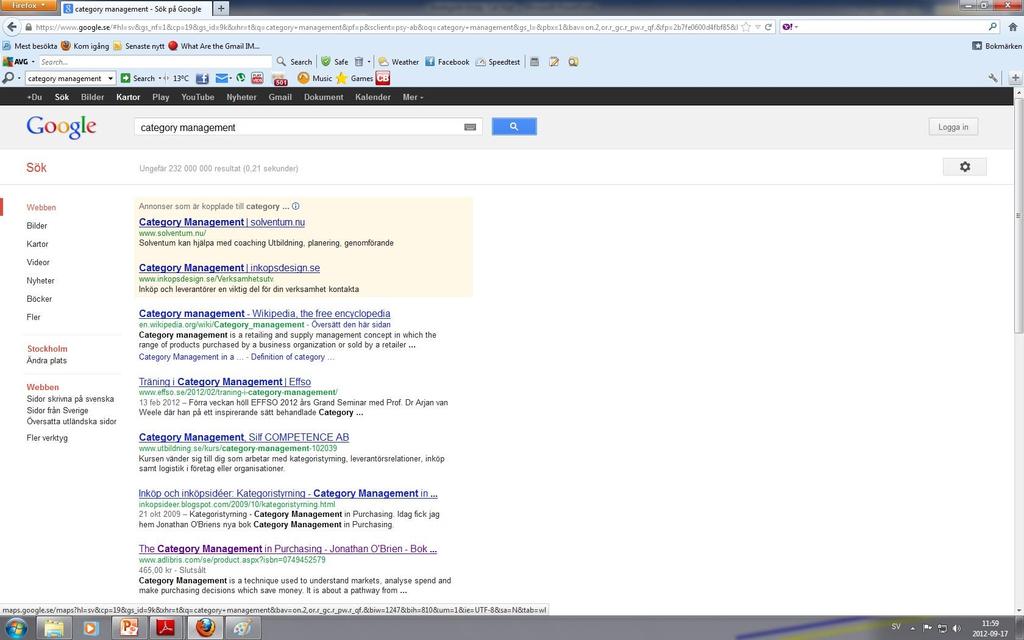Open the Firefox menu button
Screen dimensions: 1024x640
coord(29,5)
